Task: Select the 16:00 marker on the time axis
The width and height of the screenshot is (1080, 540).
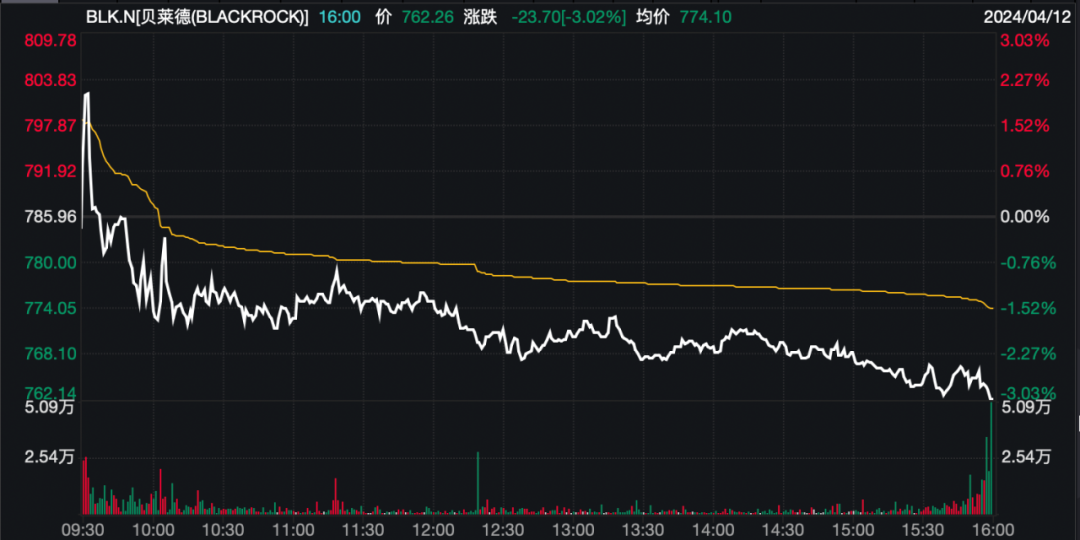Action: [989, 528]
